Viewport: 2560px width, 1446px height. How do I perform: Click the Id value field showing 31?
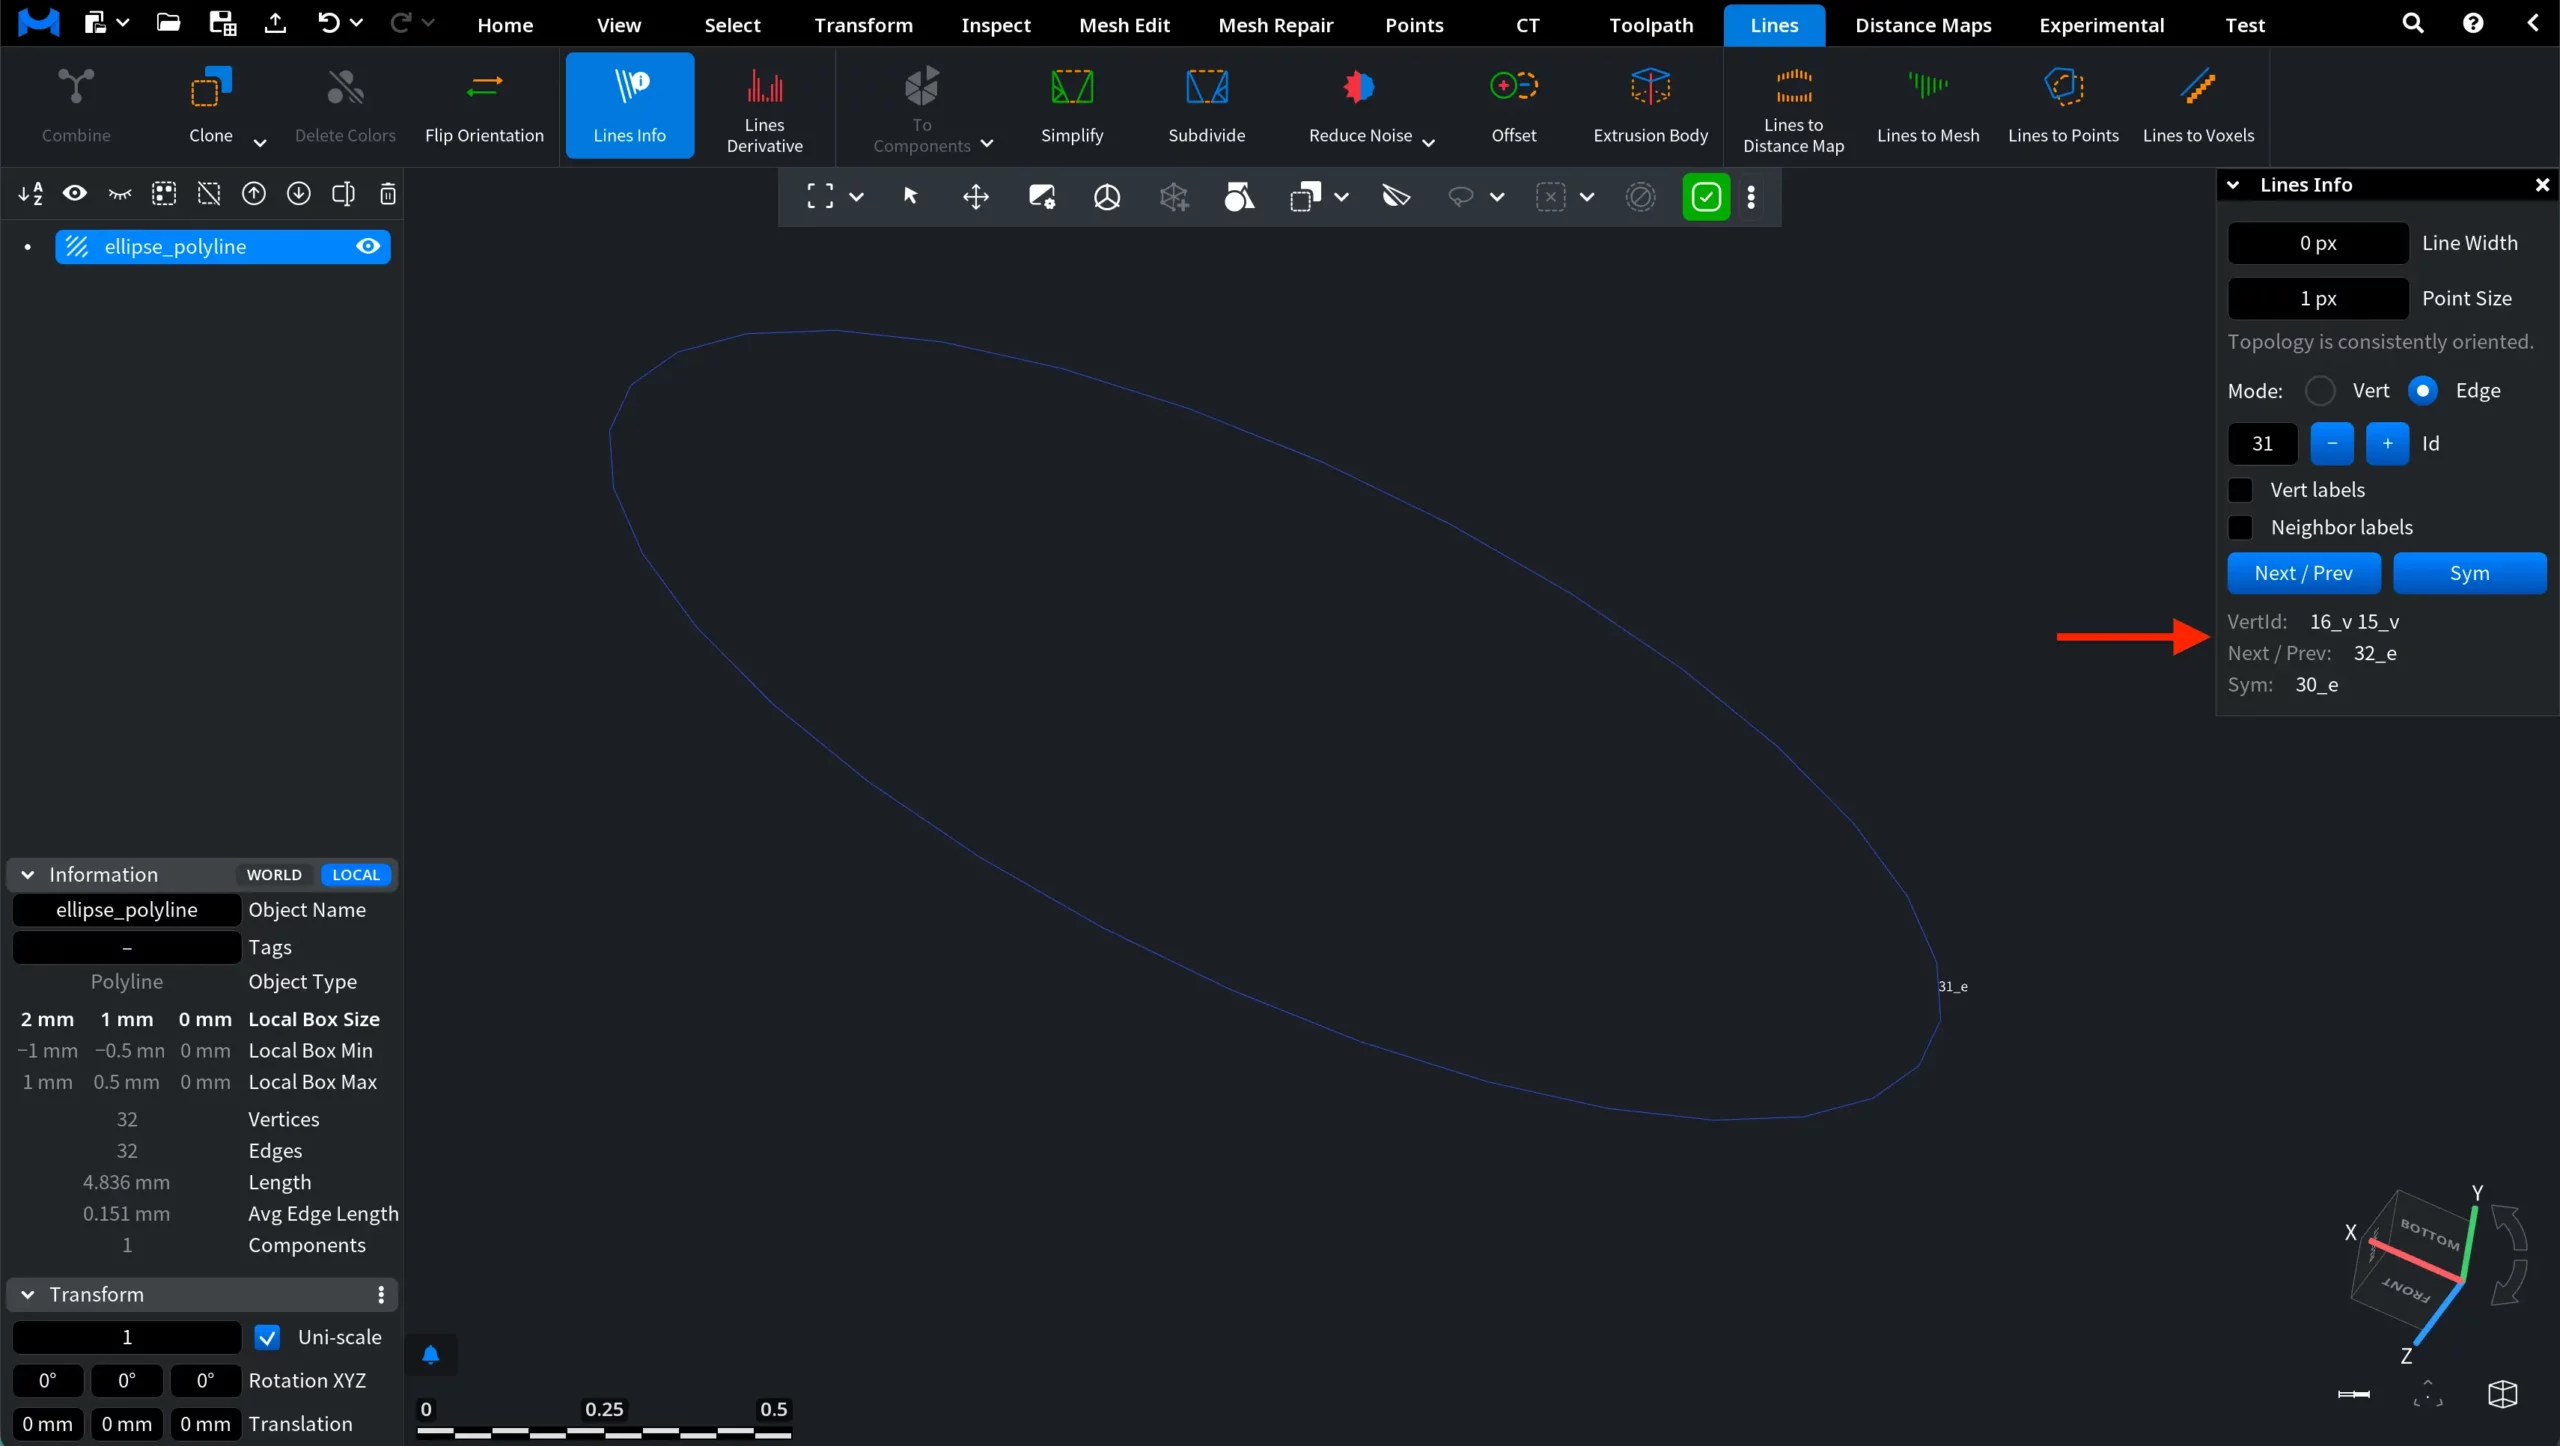coord(2262,443)
